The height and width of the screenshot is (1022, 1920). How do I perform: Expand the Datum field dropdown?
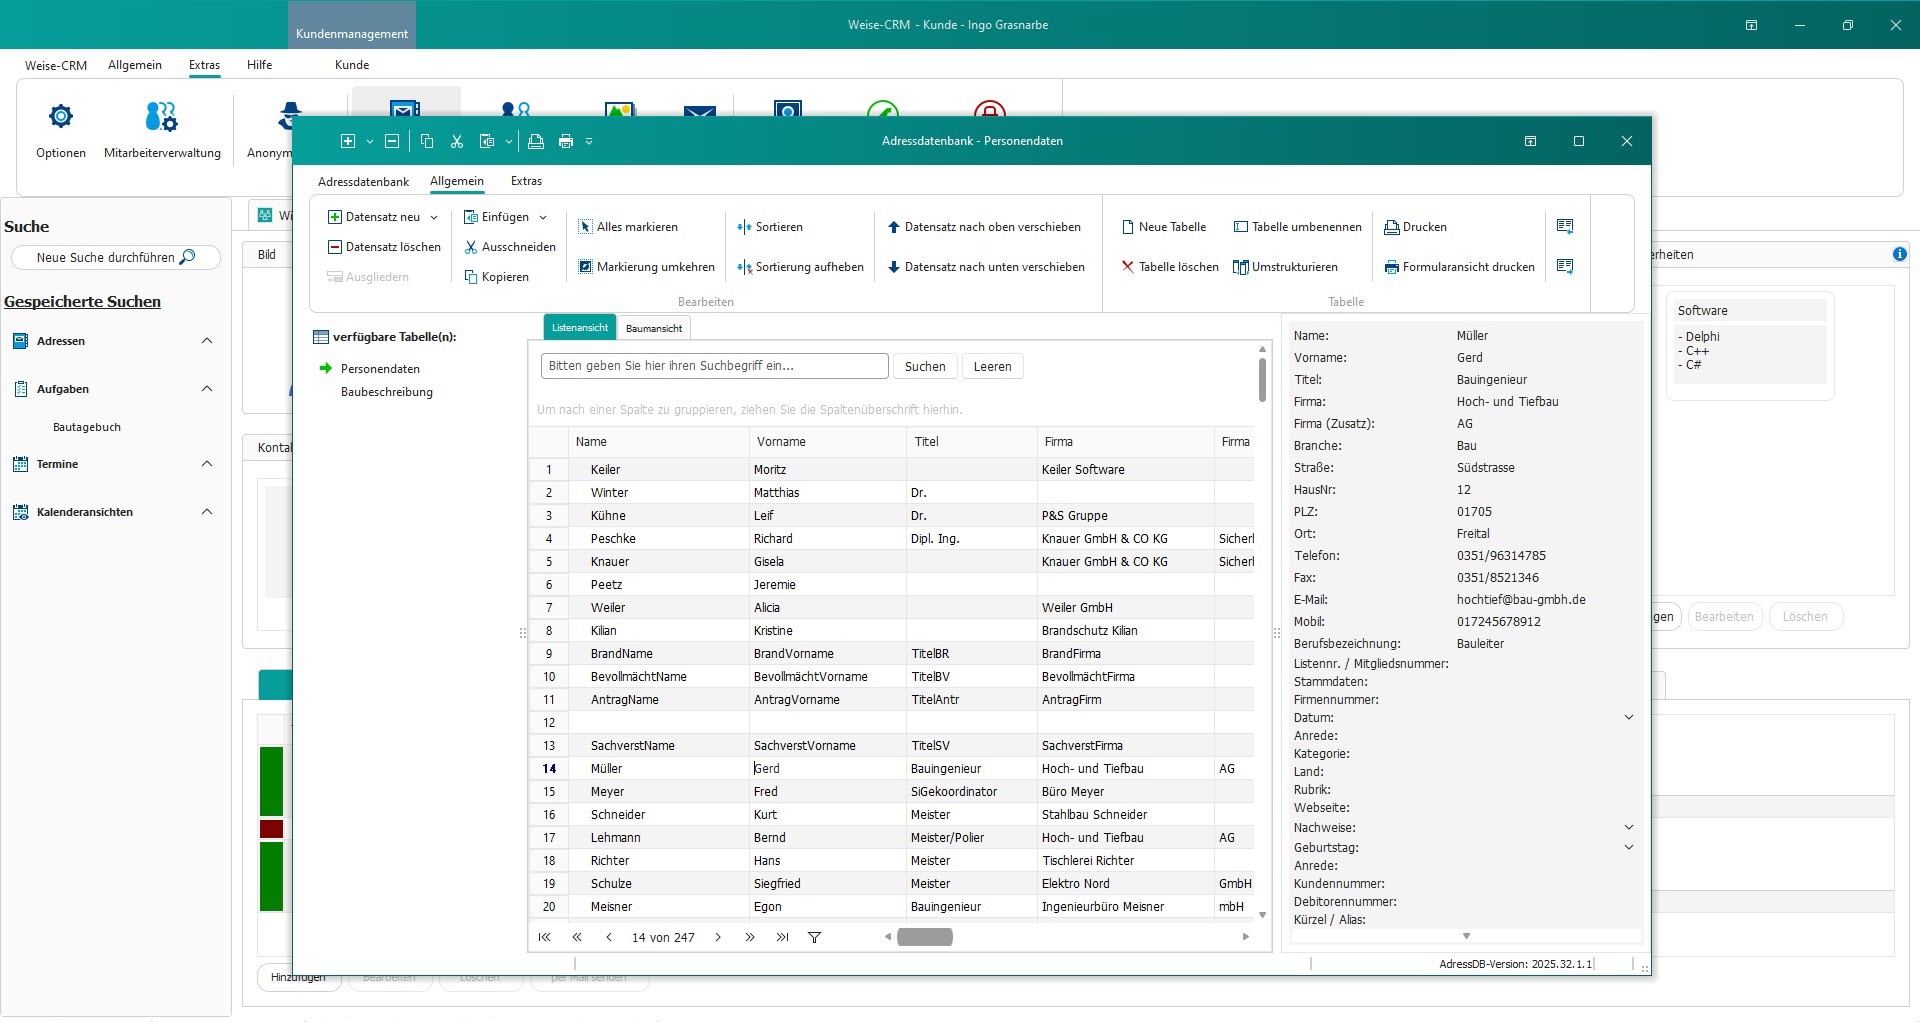pyautogui.click(x=1628, y=717)
